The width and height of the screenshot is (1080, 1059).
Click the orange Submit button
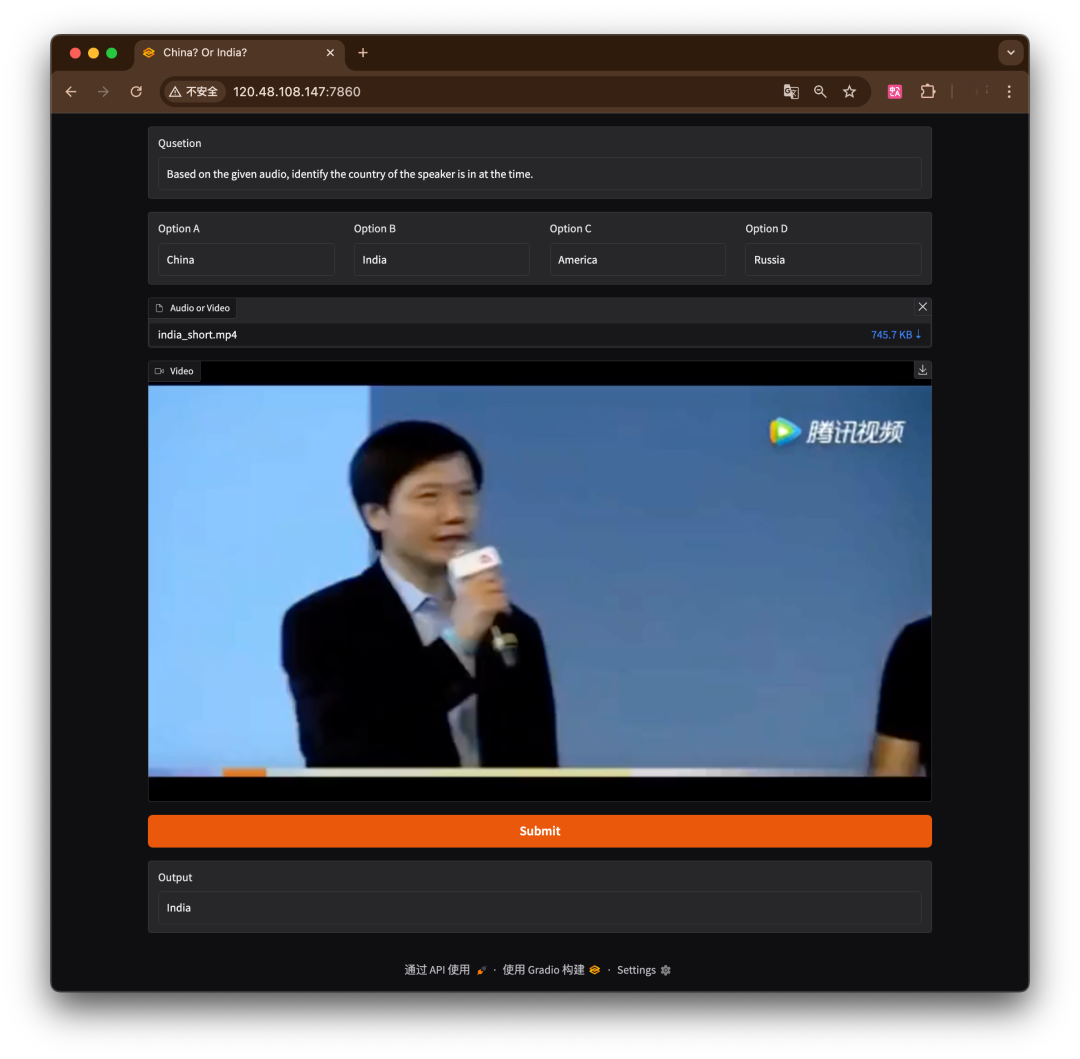click(x=539, y=831)
